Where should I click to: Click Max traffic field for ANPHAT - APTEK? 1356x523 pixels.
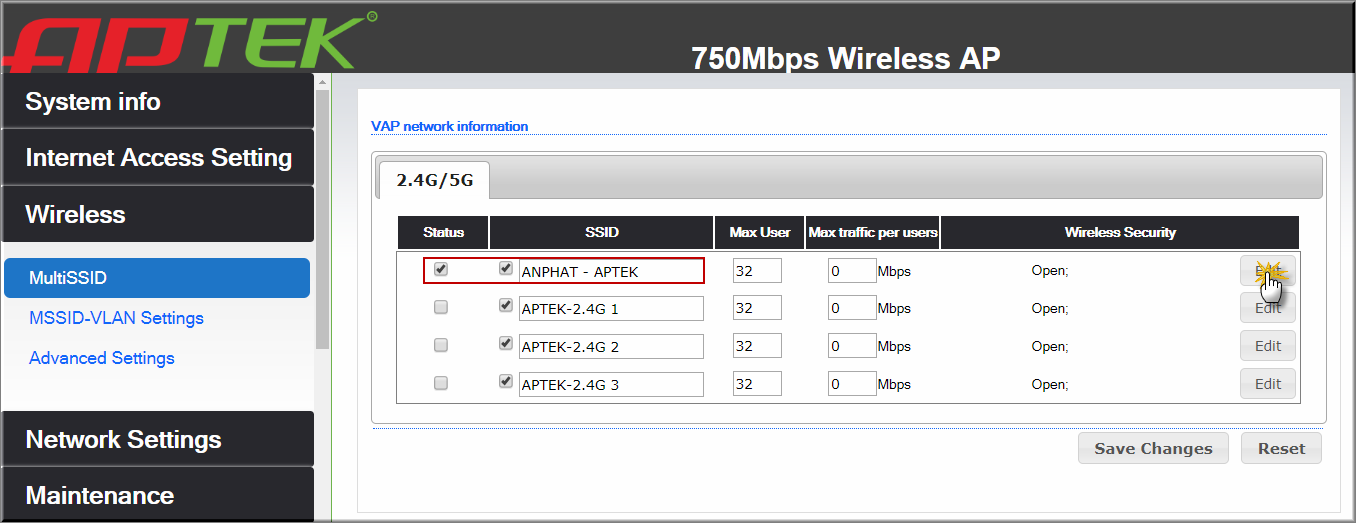coord(852,271)
